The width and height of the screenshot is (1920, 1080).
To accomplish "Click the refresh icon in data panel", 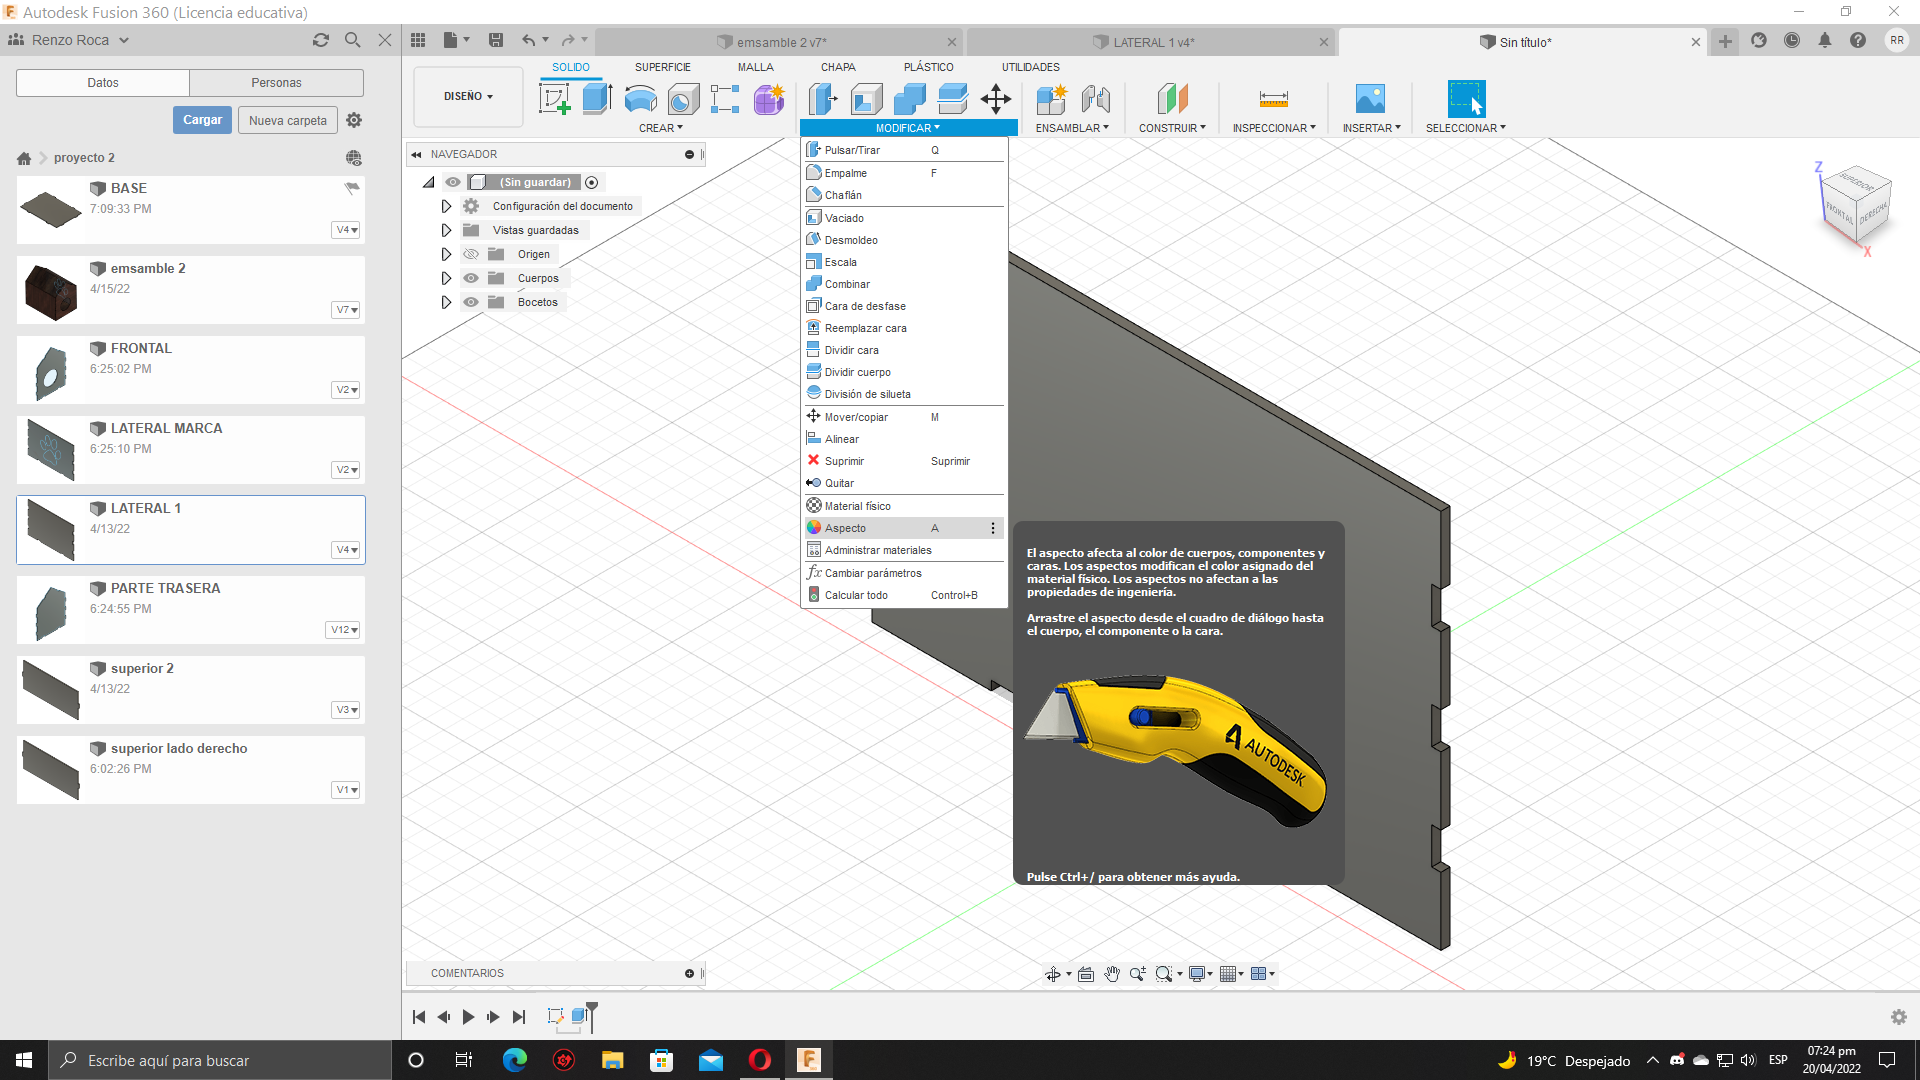I will click(320, 40).
